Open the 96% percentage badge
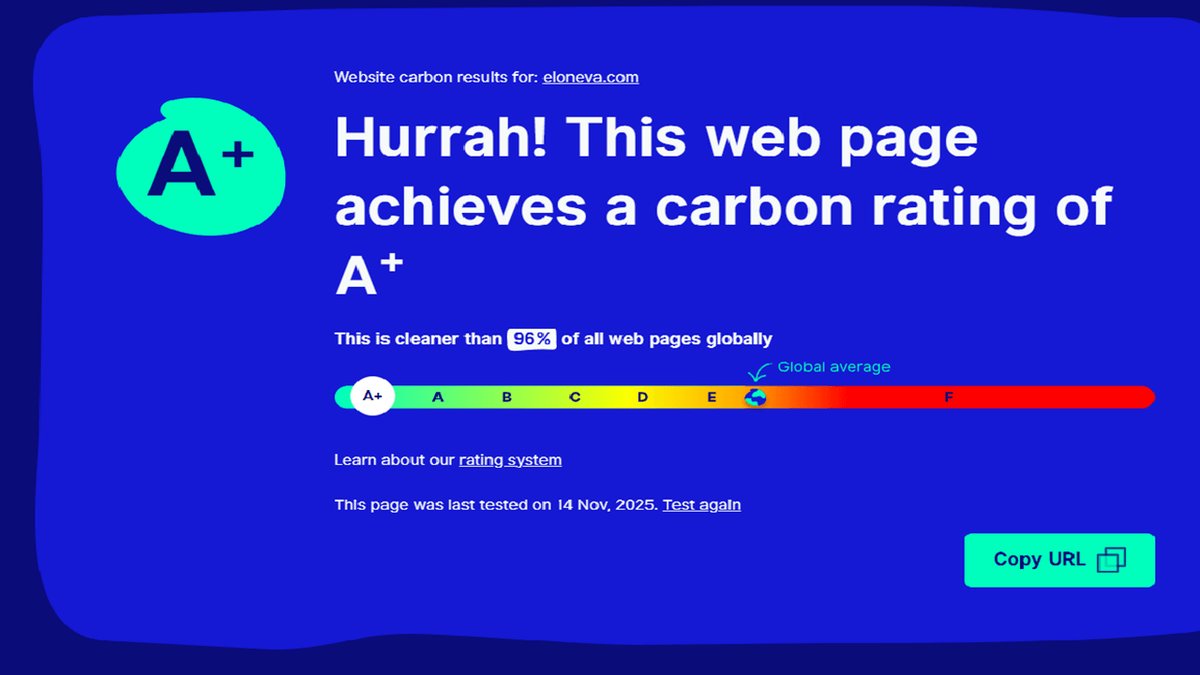The height and width of the screenshot is (675, 1200). [530, 338]
